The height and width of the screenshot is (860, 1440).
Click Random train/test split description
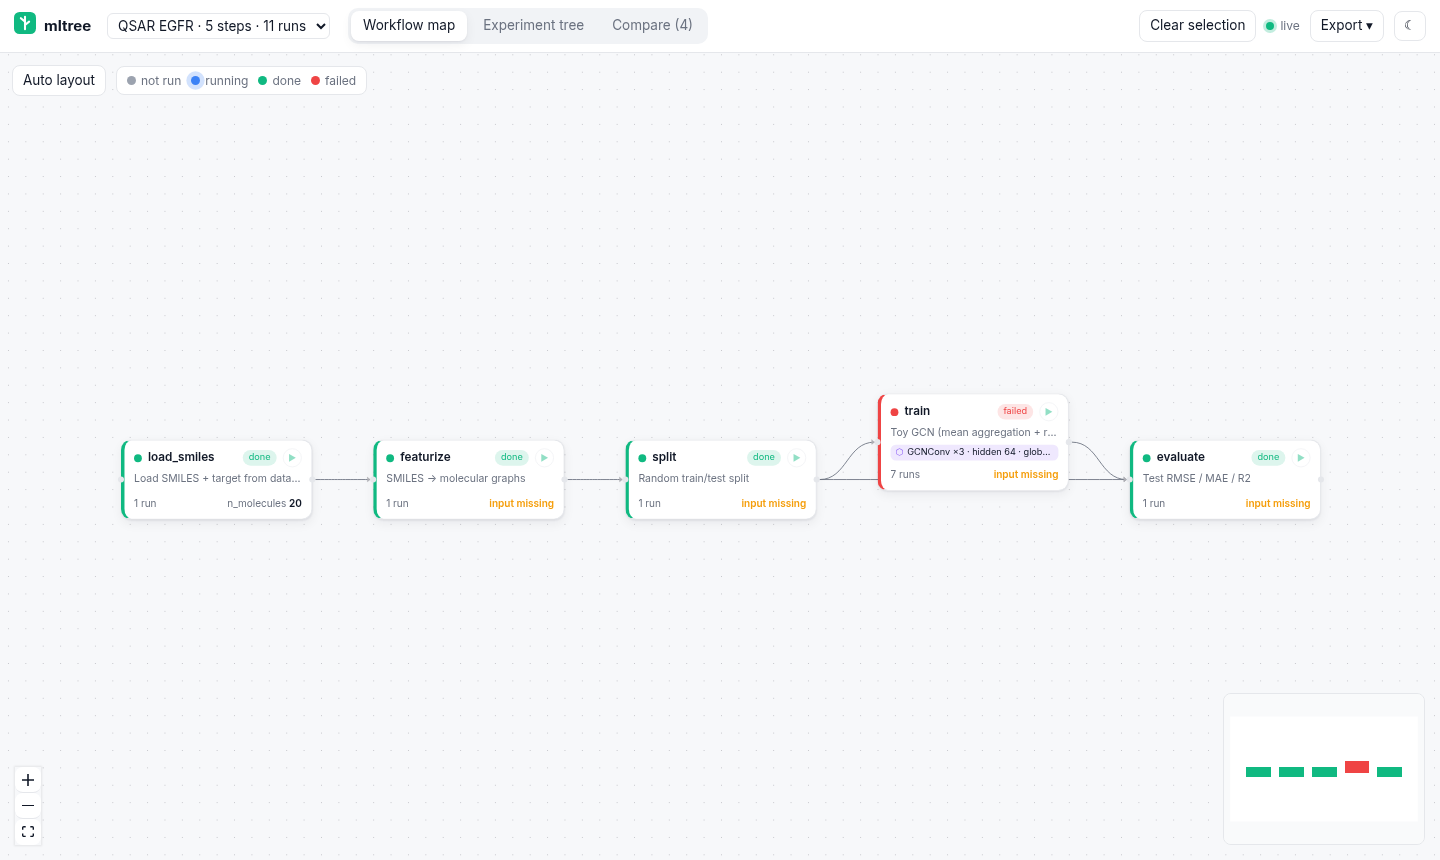(693, 479)
